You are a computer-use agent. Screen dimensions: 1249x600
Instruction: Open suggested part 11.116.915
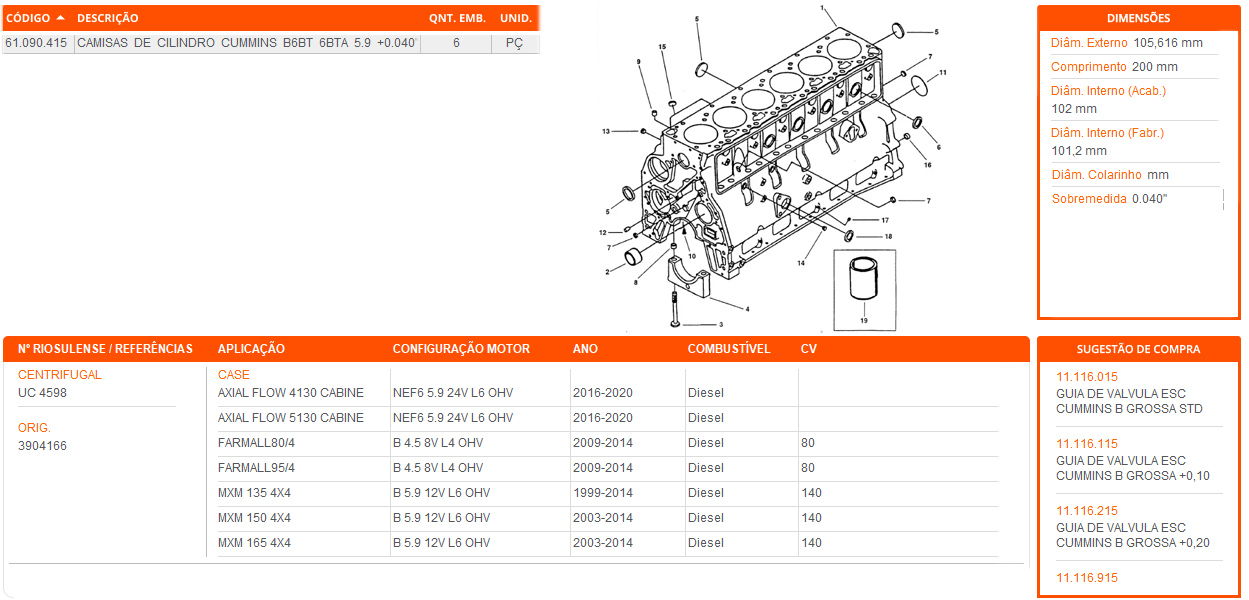(x=1086, y=578)
